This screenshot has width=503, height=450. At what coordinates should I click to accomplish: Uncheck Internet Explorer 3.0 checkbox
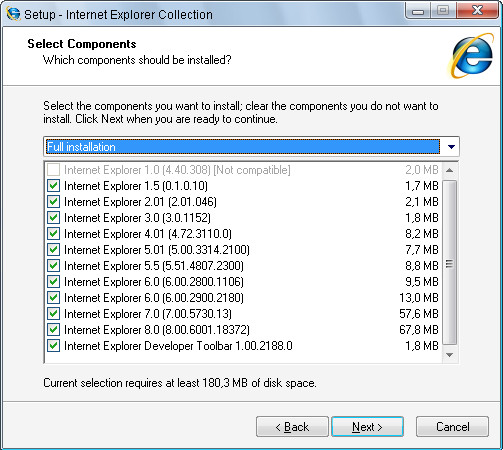click(x=53, y=218)
